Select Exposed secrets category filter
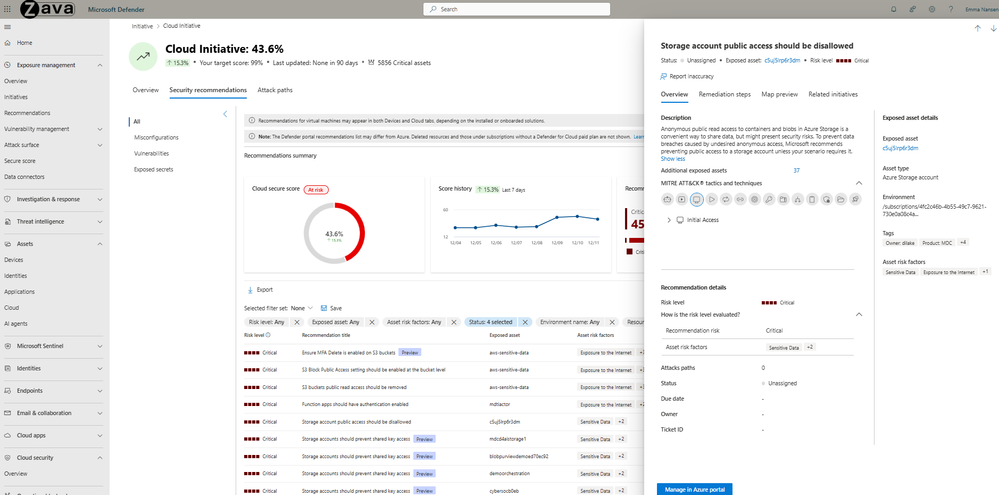This screenshot has width=999, height=495. pyautogui.click(x=154, y=169)
